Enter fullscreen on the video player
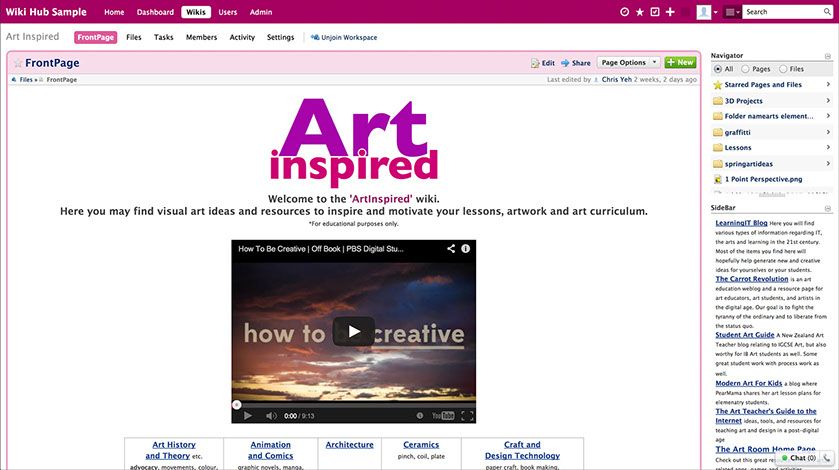The height and width of the screenshot is (470, 839). point(467,415)
